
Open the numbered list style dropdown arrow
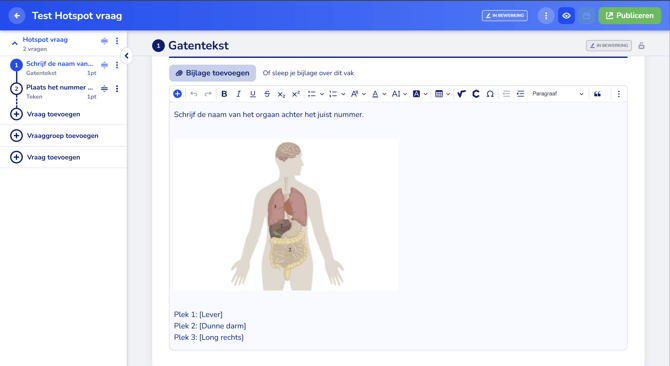(343, 94)
